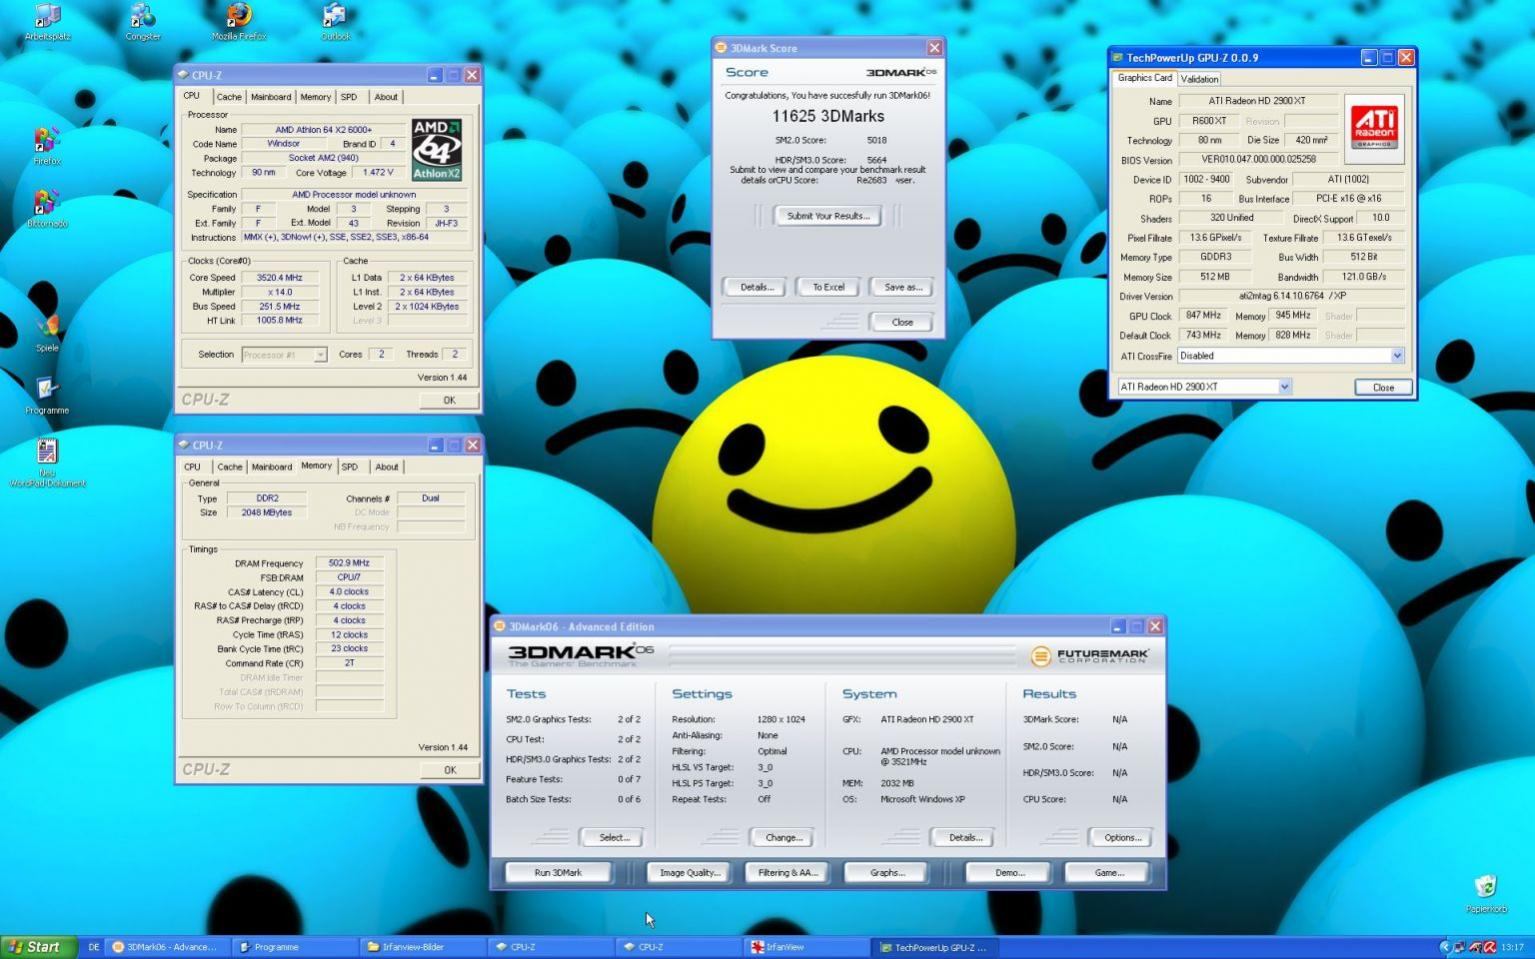
Task: Switch to IrfanView taskbar button
Action: [x=806, y=947]
